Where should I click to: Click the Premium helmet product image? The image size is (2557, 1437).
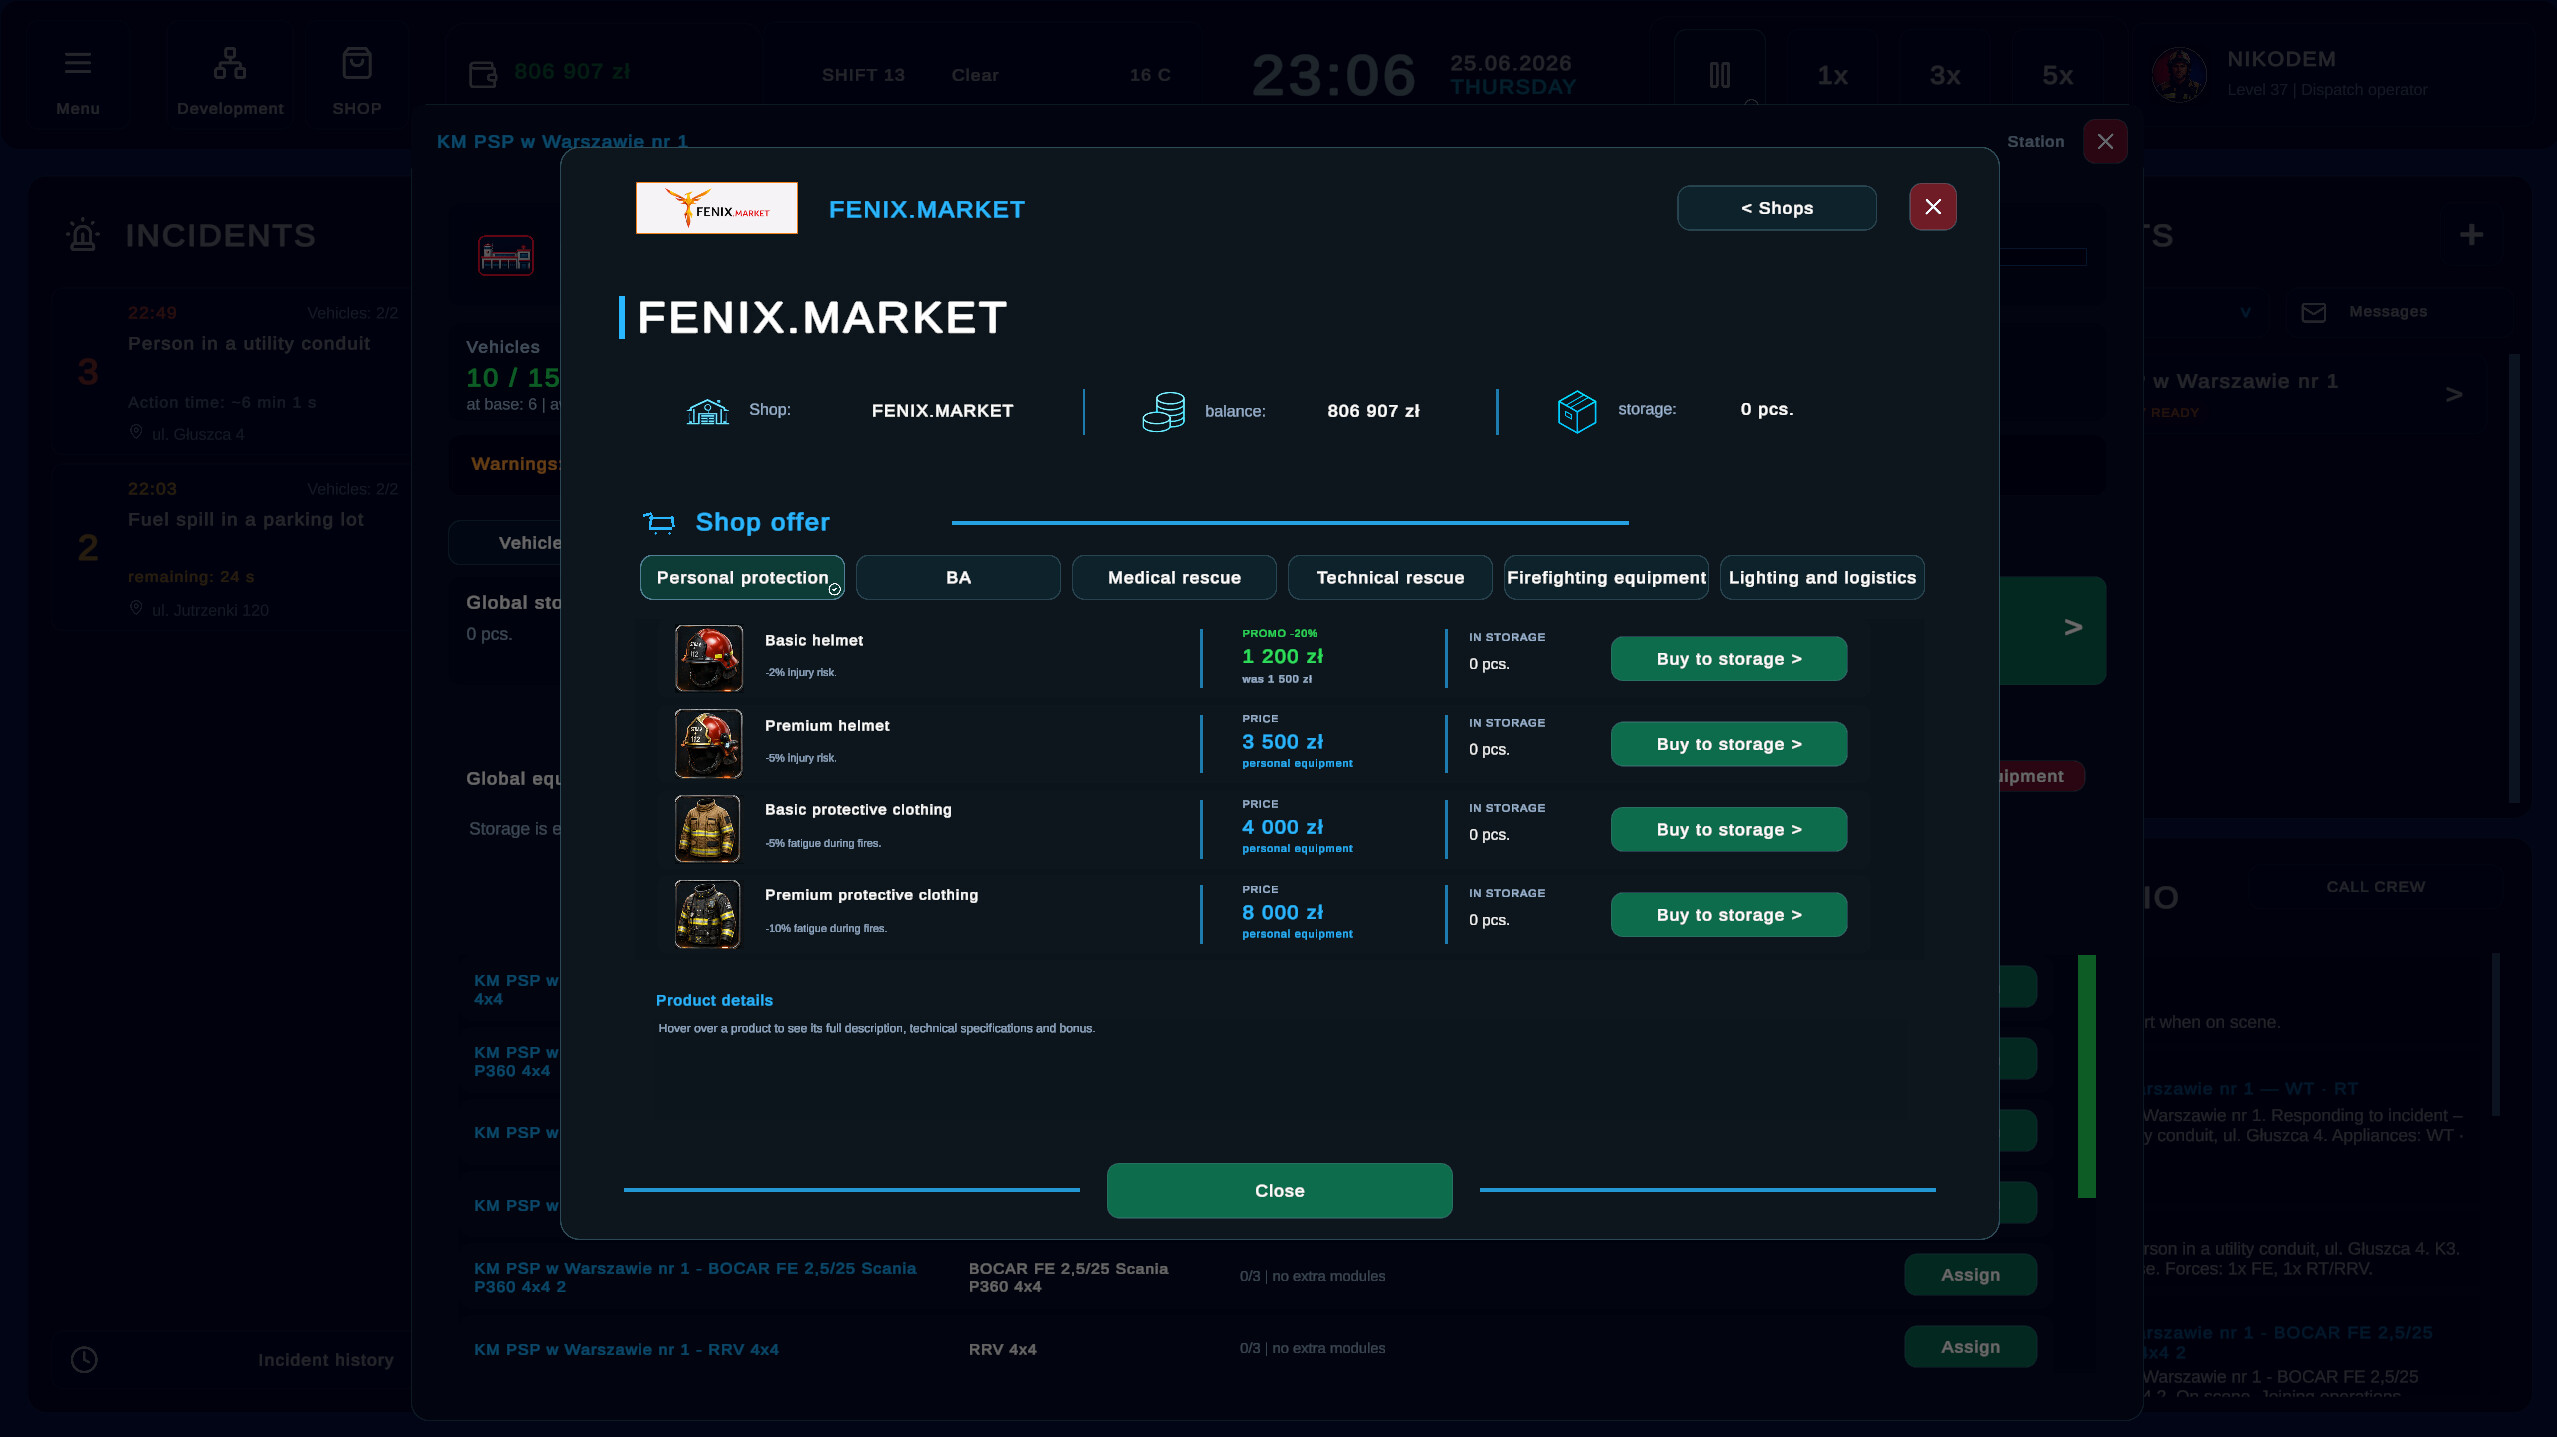pos(708,743)
